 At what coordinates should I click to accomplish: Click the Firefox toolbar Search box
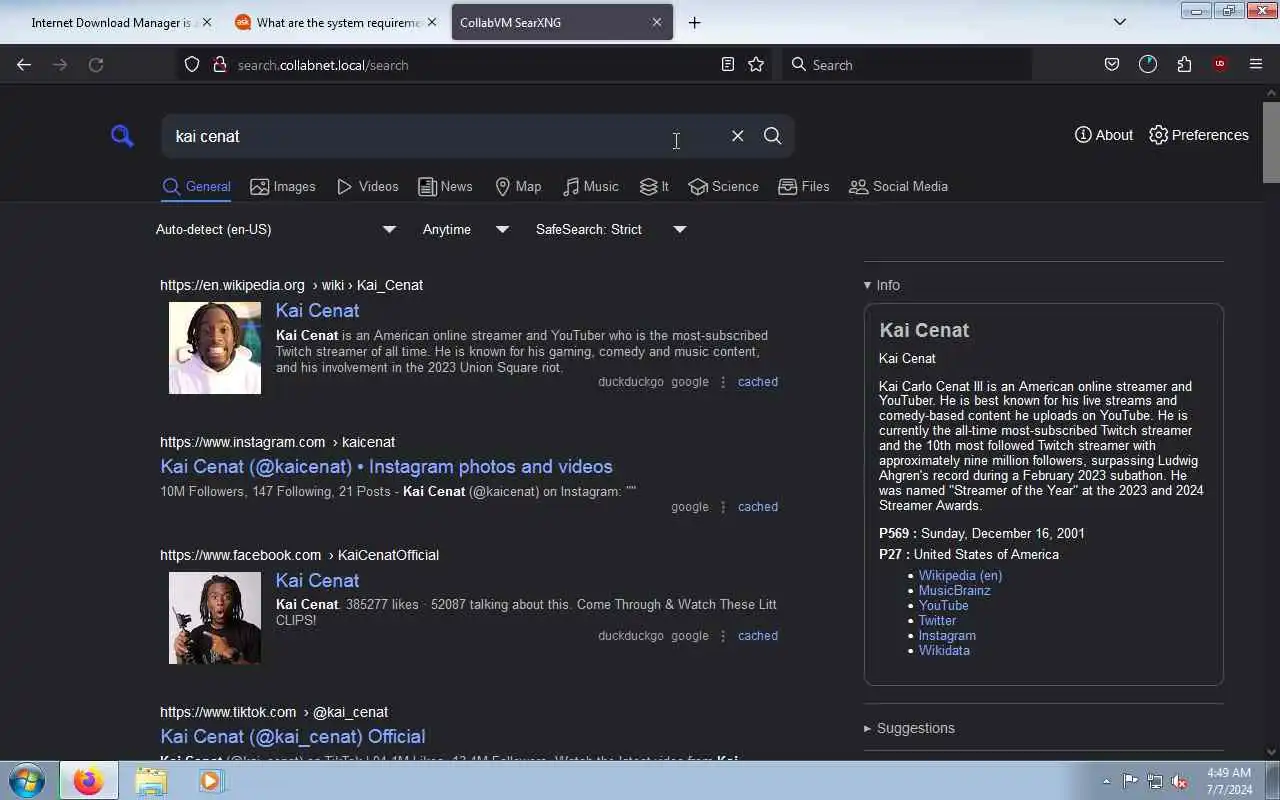coord(907,65)
